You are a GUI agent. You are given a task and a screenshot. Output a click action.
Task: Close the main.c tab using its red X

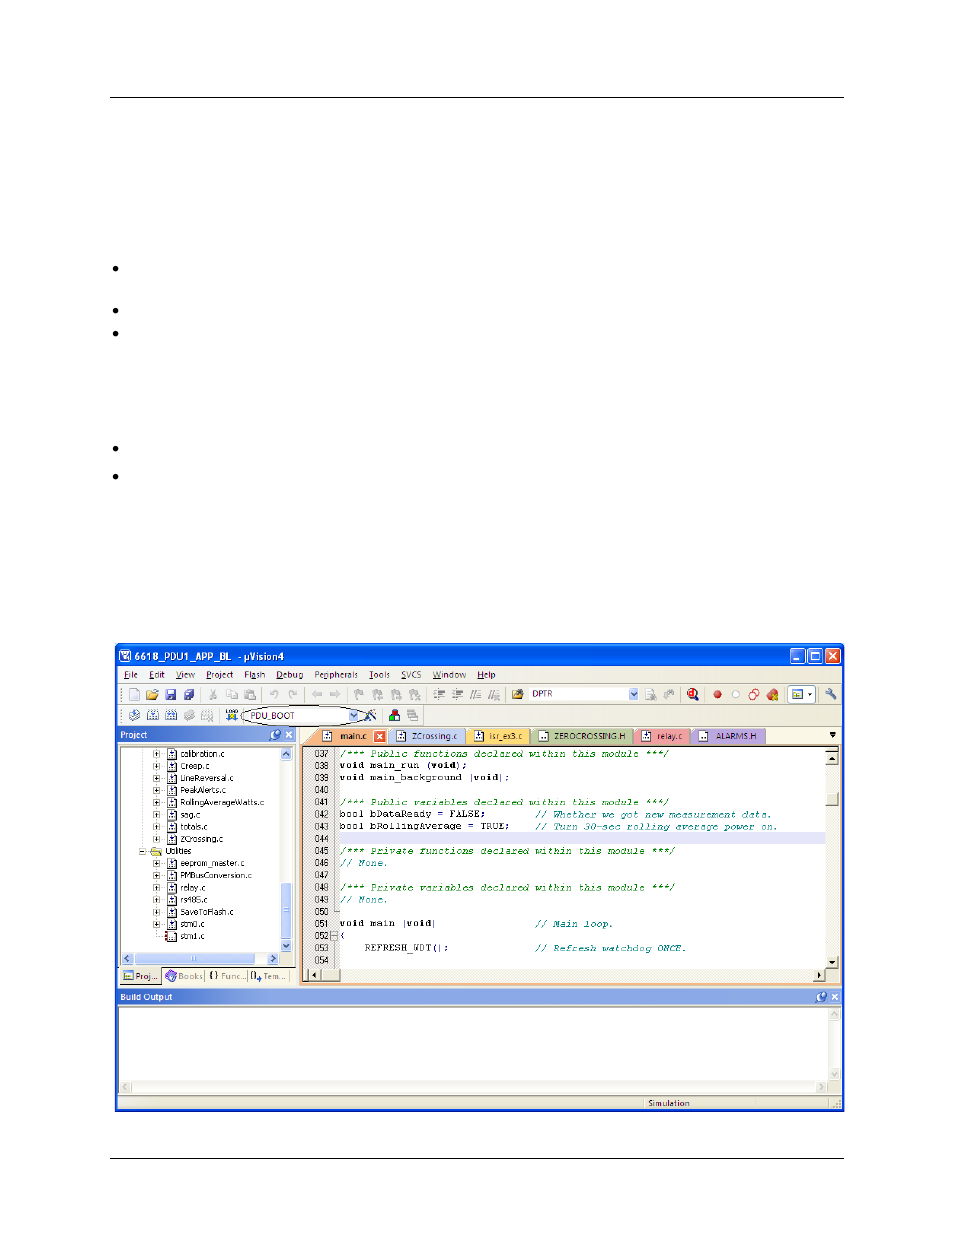click(380, 736)
